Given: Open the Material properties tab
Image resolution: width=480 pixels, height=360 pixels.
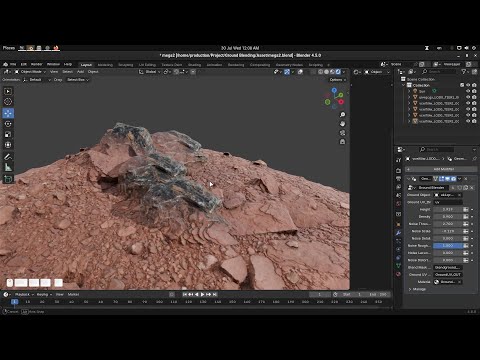Looking at the screenshot, I should point(398,274).
